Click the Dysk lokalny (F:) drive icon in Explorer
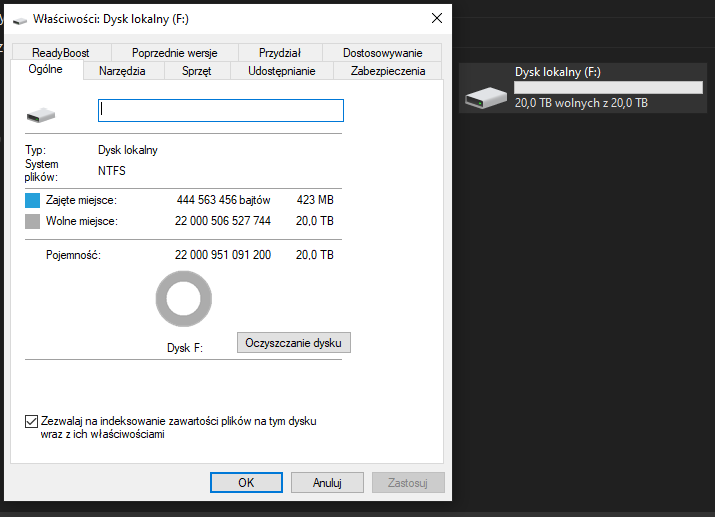Screen dimensions: 715x517 click(x=487, y=96)
